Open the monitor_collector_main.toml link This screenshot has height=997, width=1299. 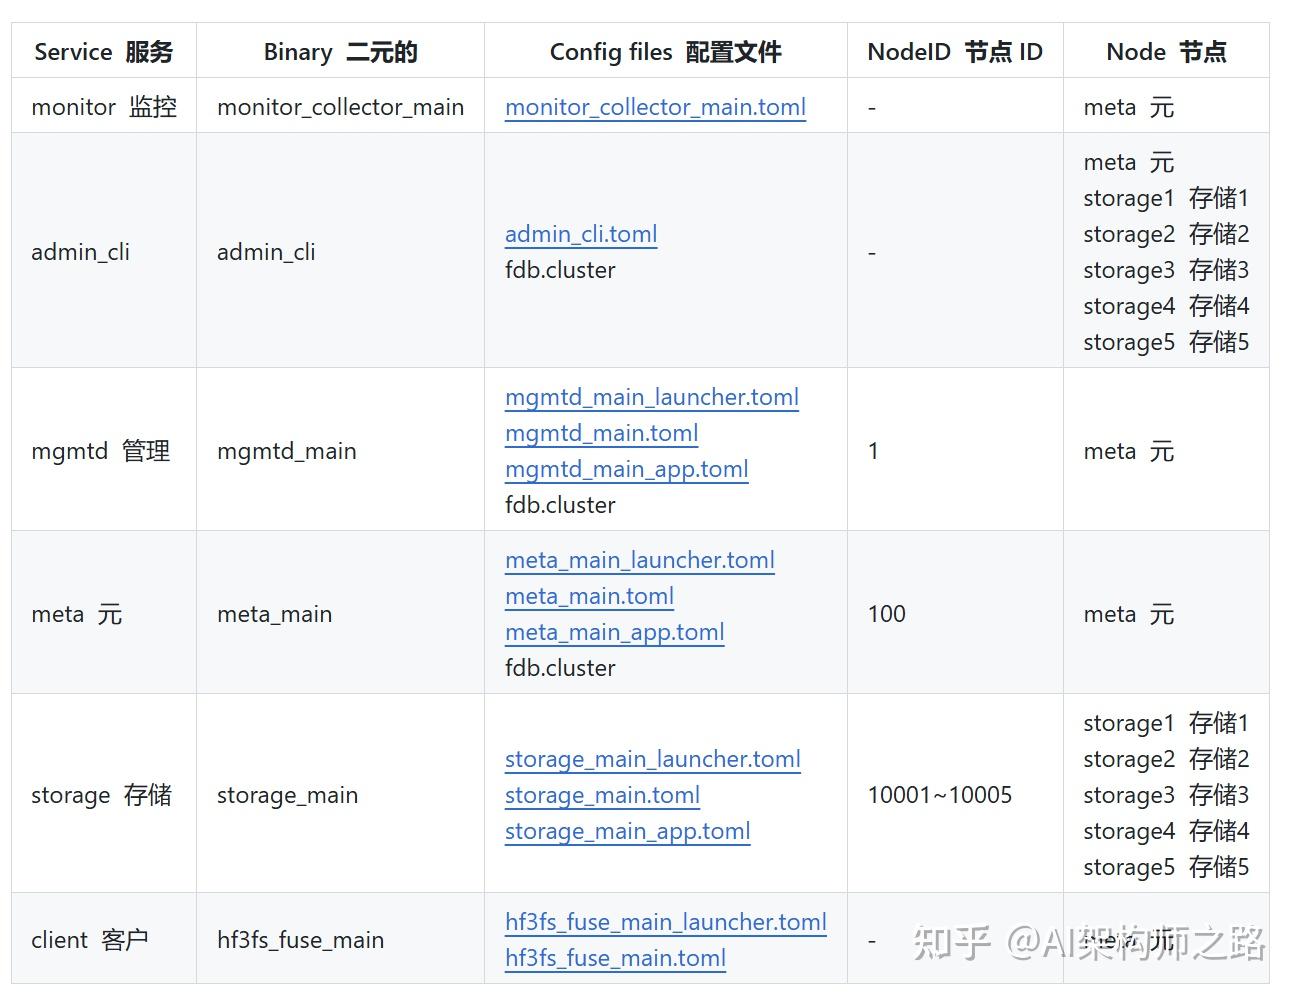[x=655, y=107]
